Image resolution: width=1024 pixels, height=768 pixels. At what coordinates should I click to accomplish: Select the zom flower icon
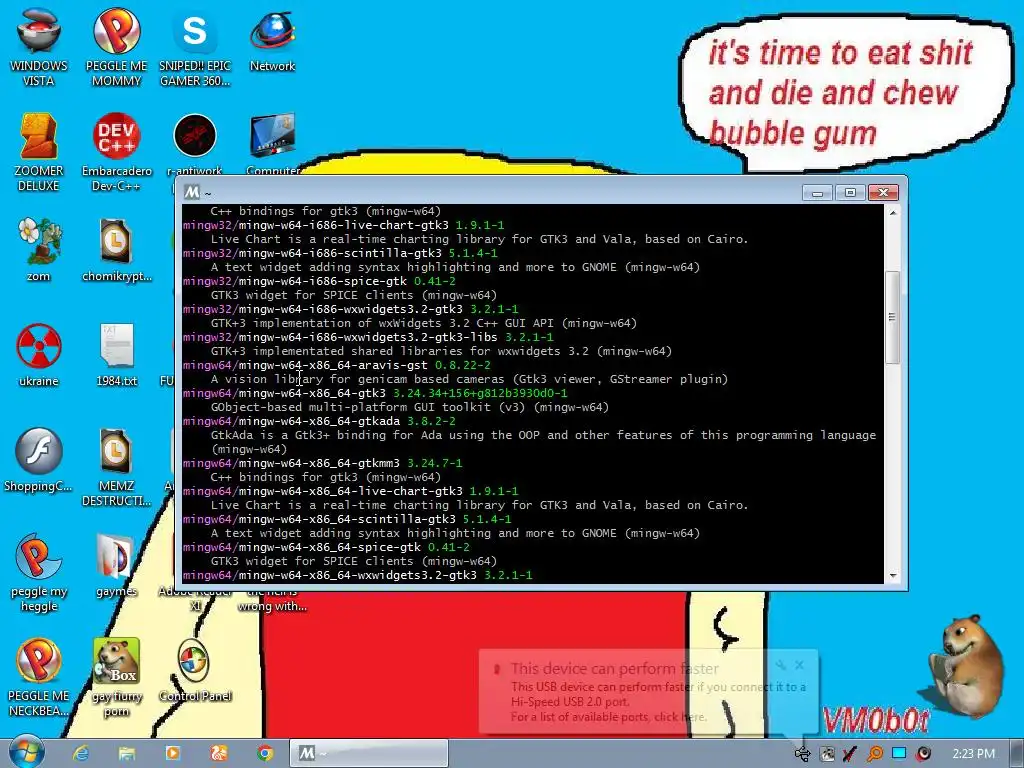pos(39,249)
